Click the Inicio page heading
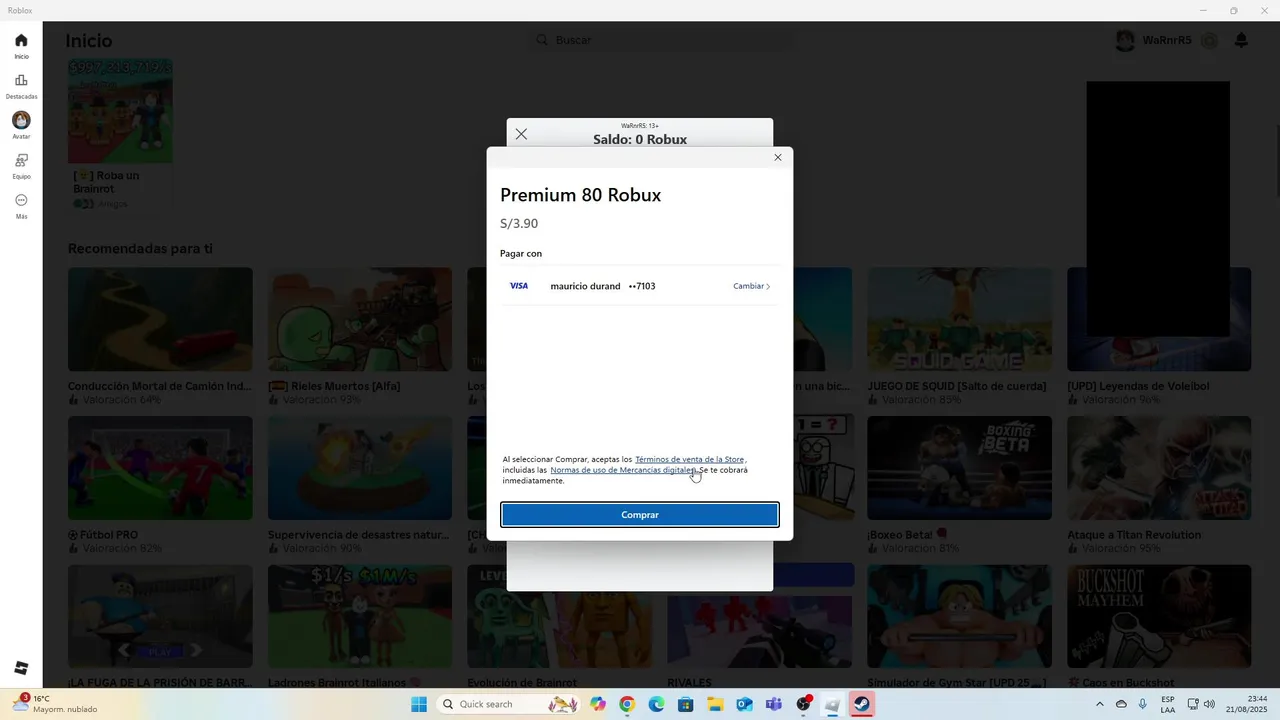Screen dimensions: 1280x720 tap(89, 41)
